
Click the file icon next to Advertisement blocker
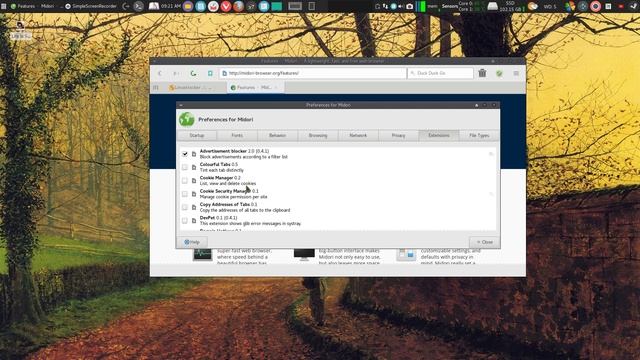pyautogui.click(x=194, y=154)
